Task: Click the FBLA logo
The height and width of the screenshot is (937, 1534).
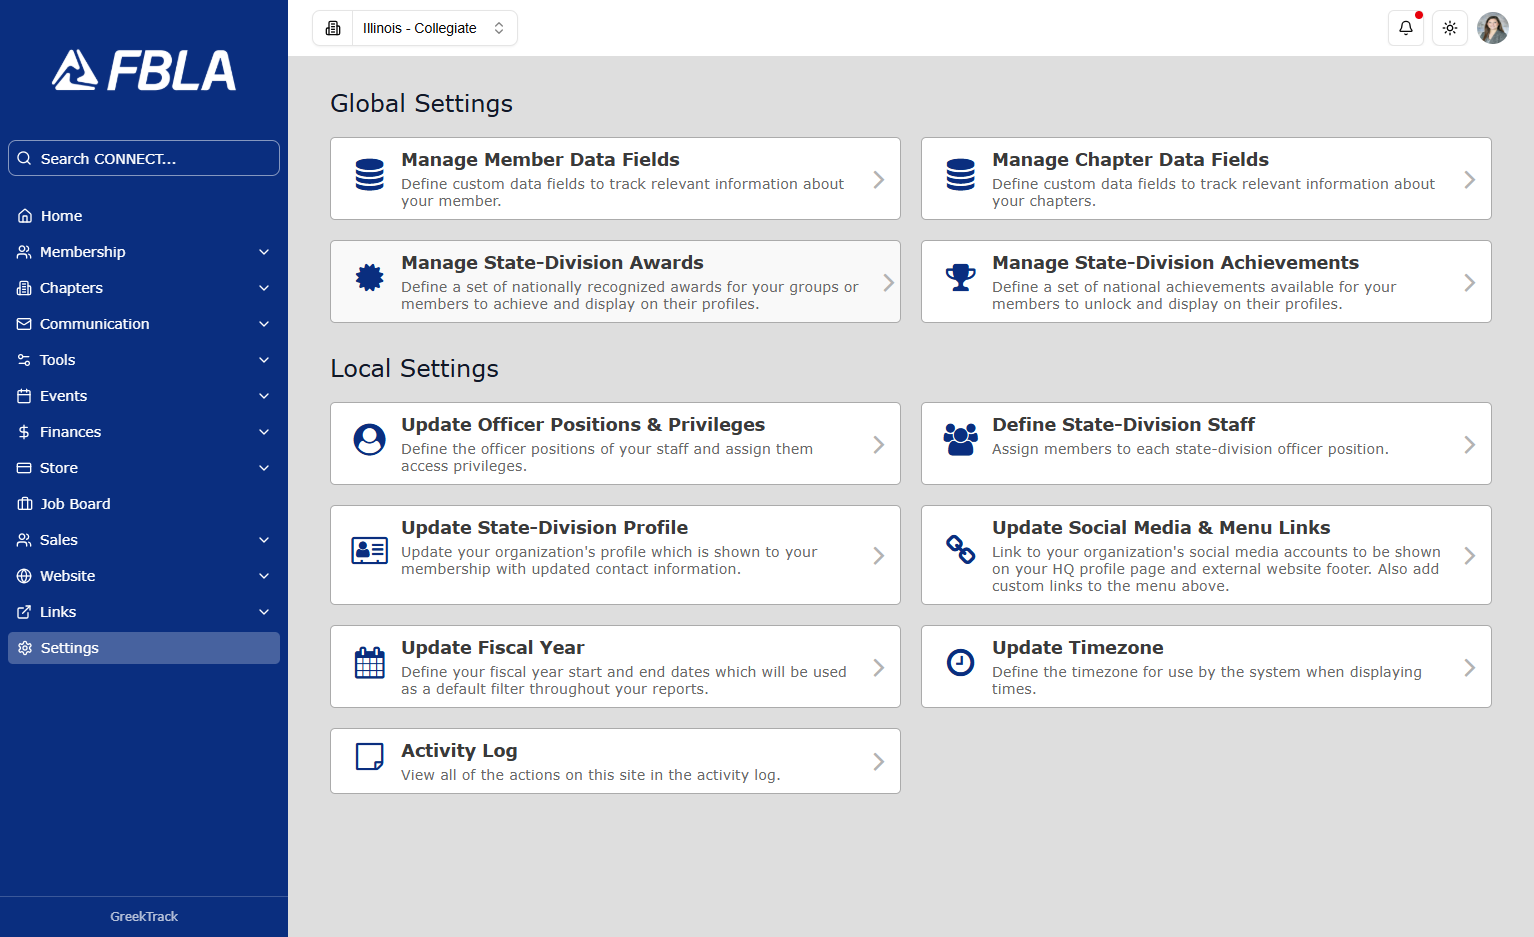Action: (x=144, y=70)
